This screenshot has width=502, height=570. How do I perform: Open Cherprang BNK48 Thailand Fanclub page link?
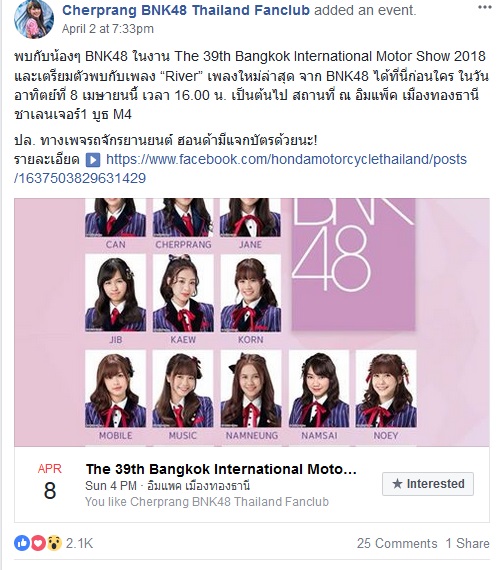click(186, 10)
